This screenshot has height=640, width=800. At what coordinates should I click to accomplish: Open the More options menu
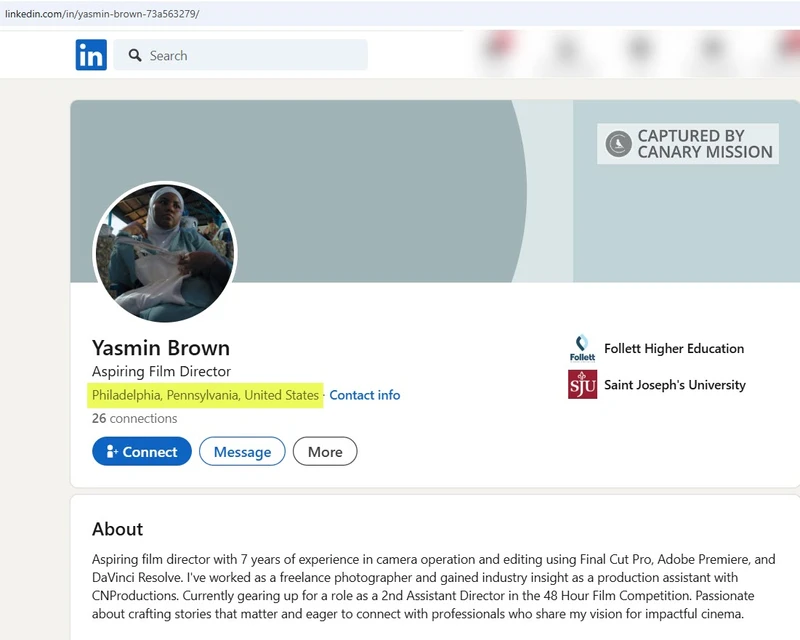pos(324,451)
